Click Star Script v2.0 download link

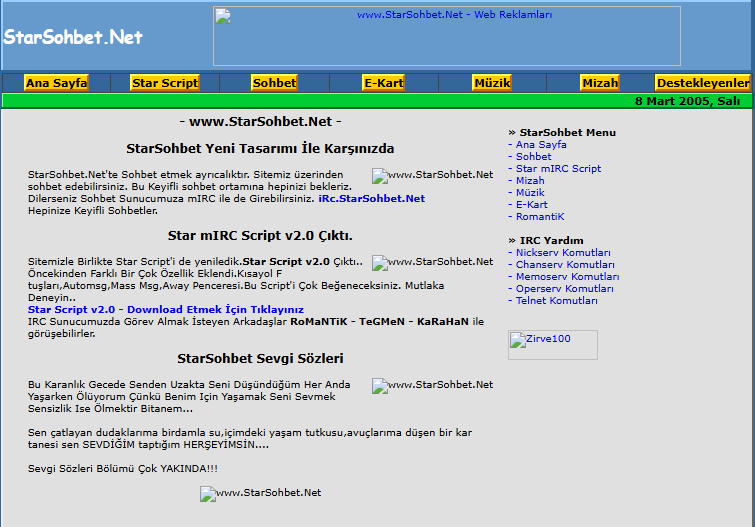(166, 309)
